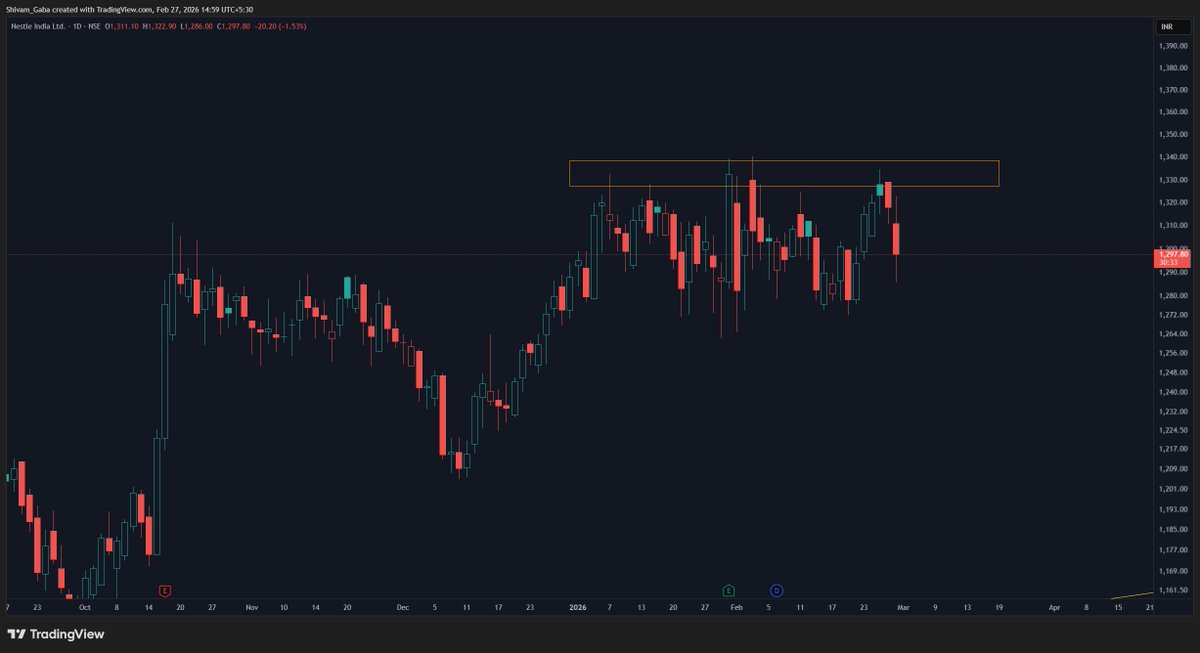
Task: Click the 1,330.00 price axis label
Action: [1171, 180]
